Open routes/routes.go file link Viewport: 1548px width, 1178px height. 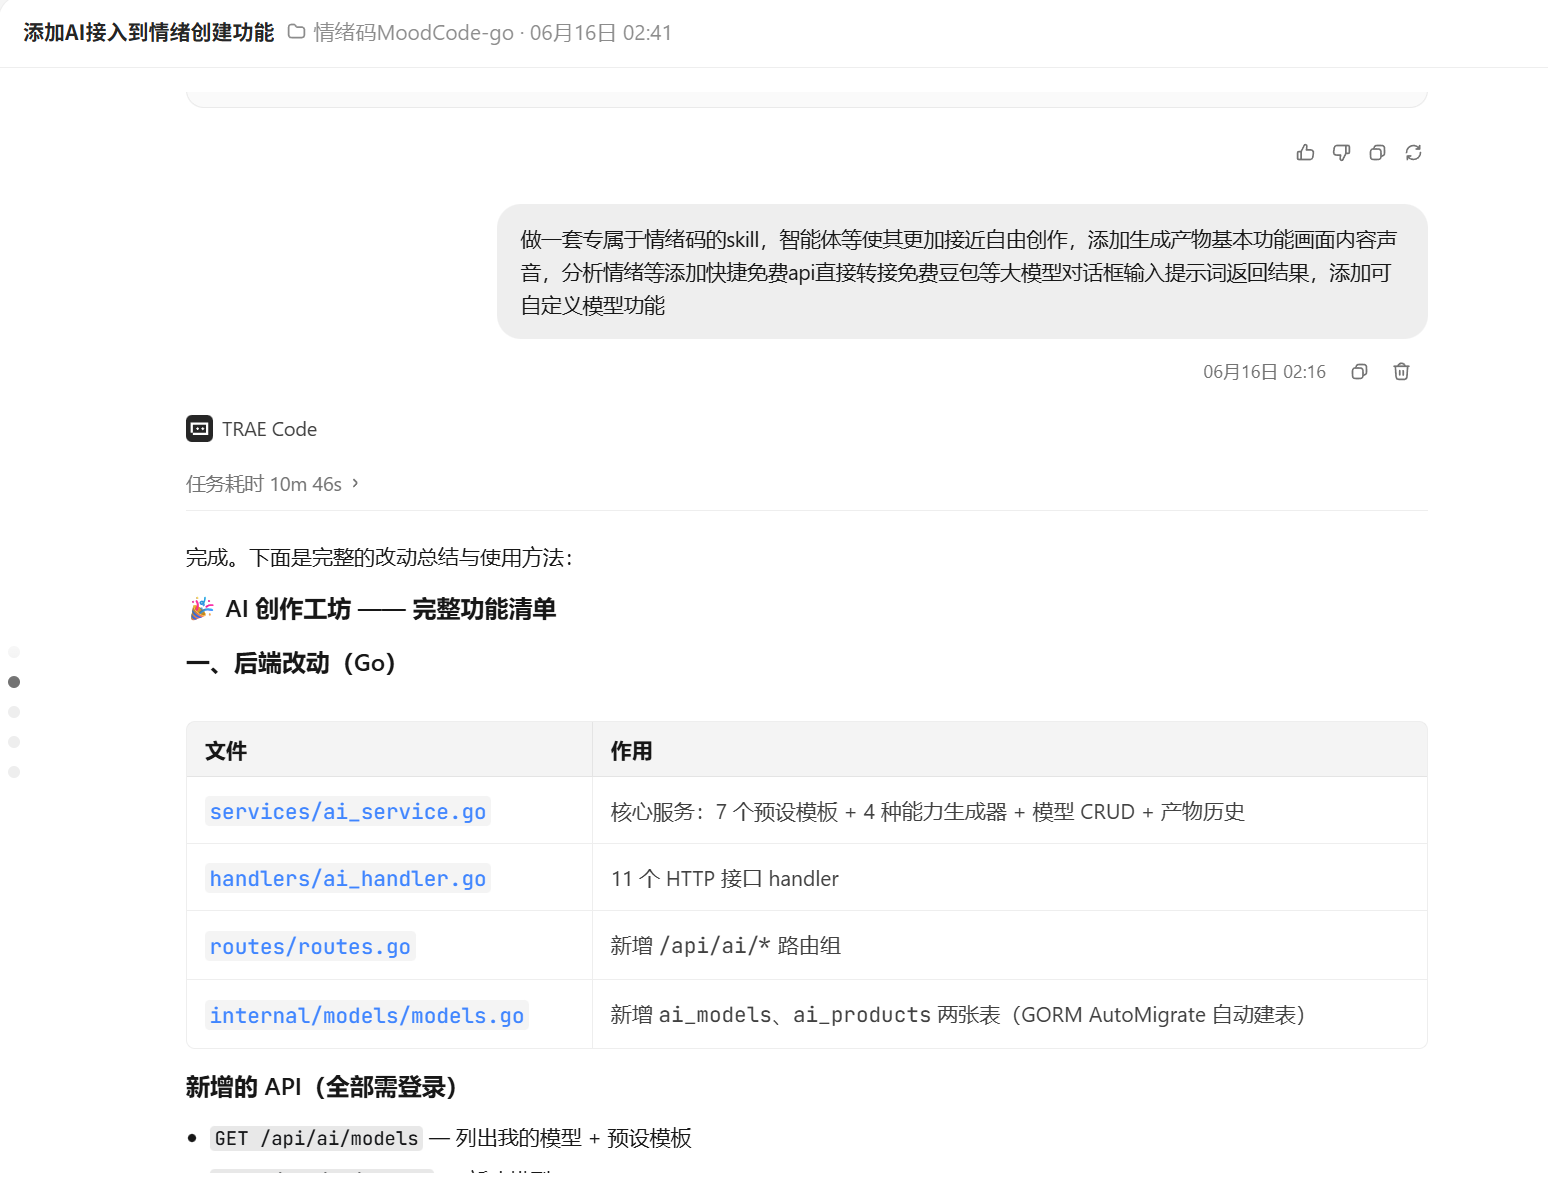point(310,946)
